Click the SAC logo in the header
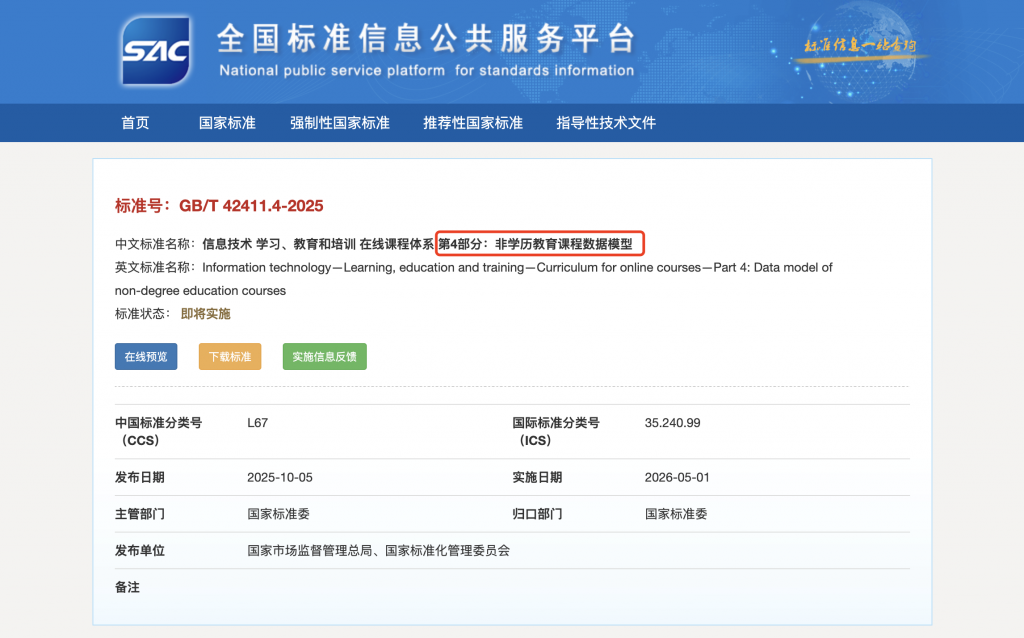This screenshot has width=1024, height=638. point(155,51)
